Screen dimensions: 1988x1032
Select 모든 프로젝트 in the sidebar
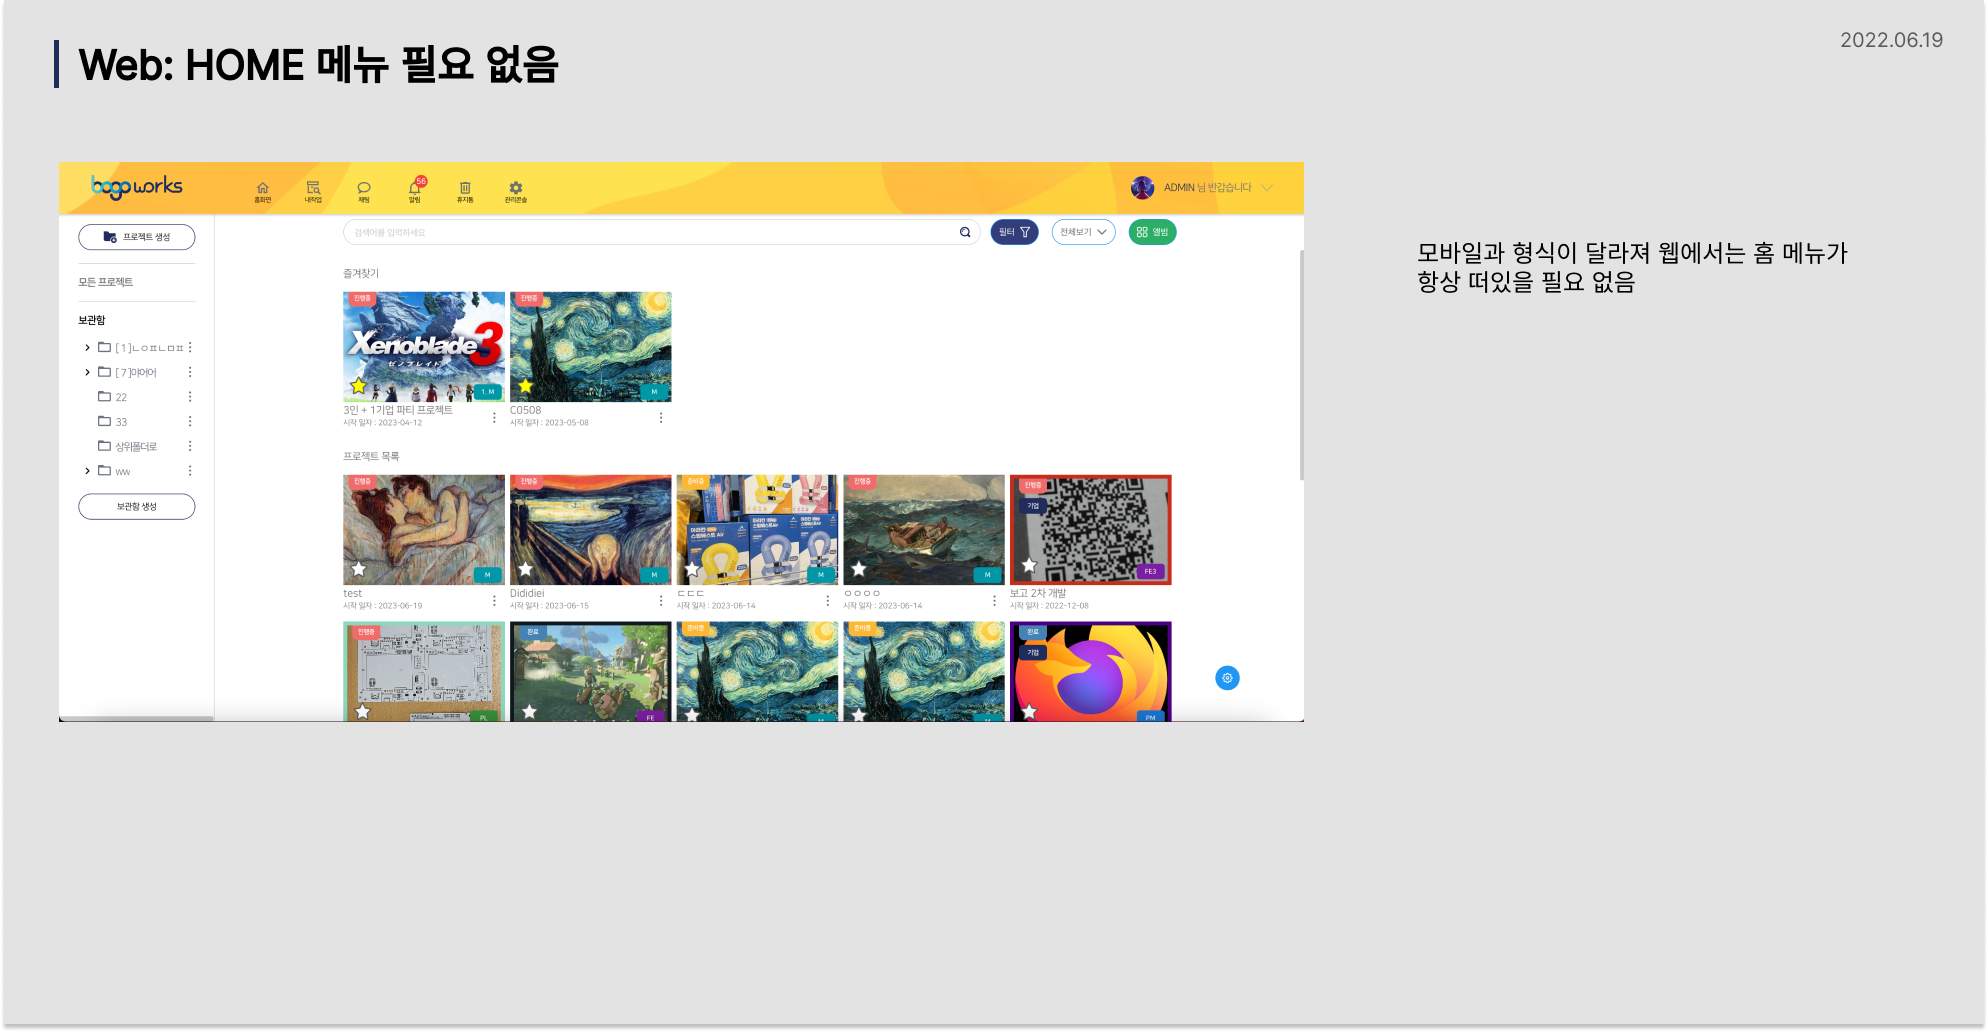coord(105,282)
